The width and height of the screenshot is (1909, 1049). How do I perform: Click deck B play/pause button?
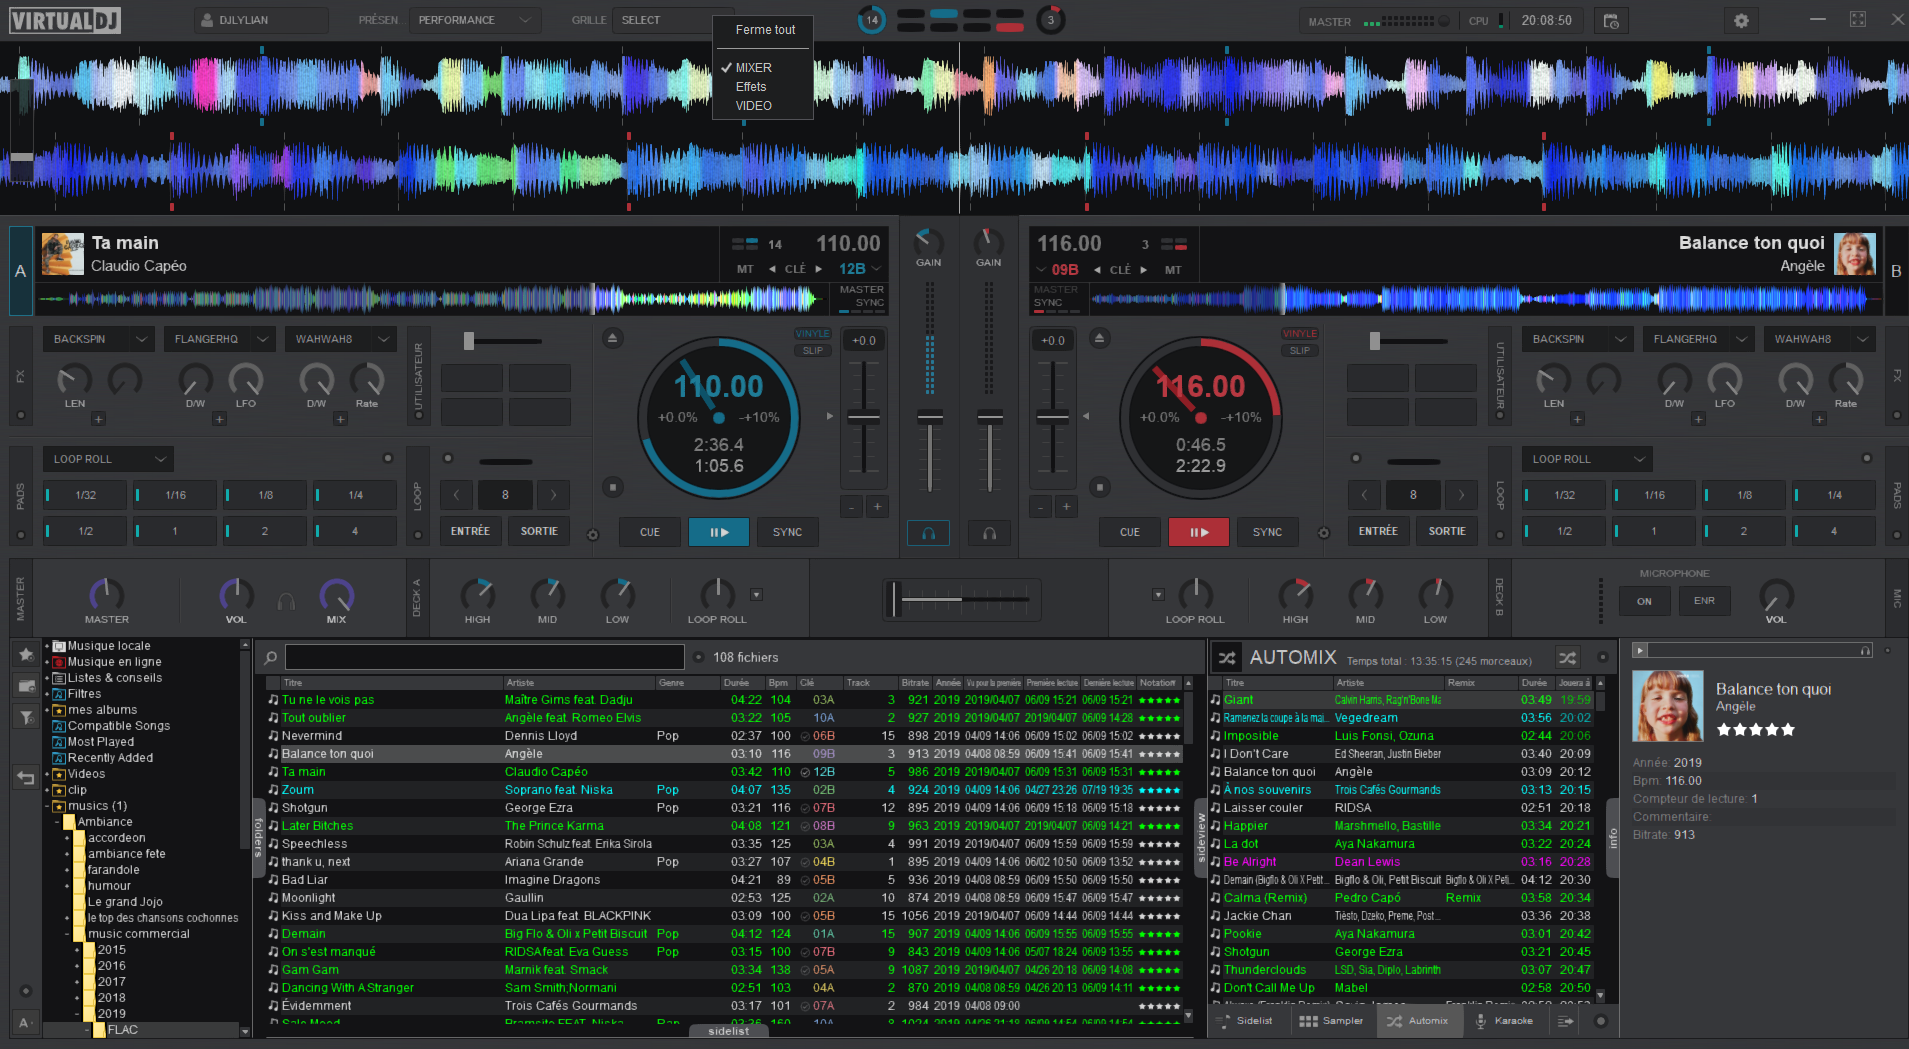[1199, 532]
